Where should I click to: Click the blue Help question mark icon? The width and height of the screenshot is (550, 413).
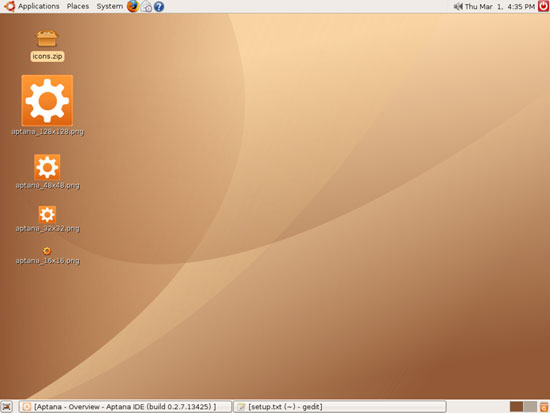click(x=159, y=7)
